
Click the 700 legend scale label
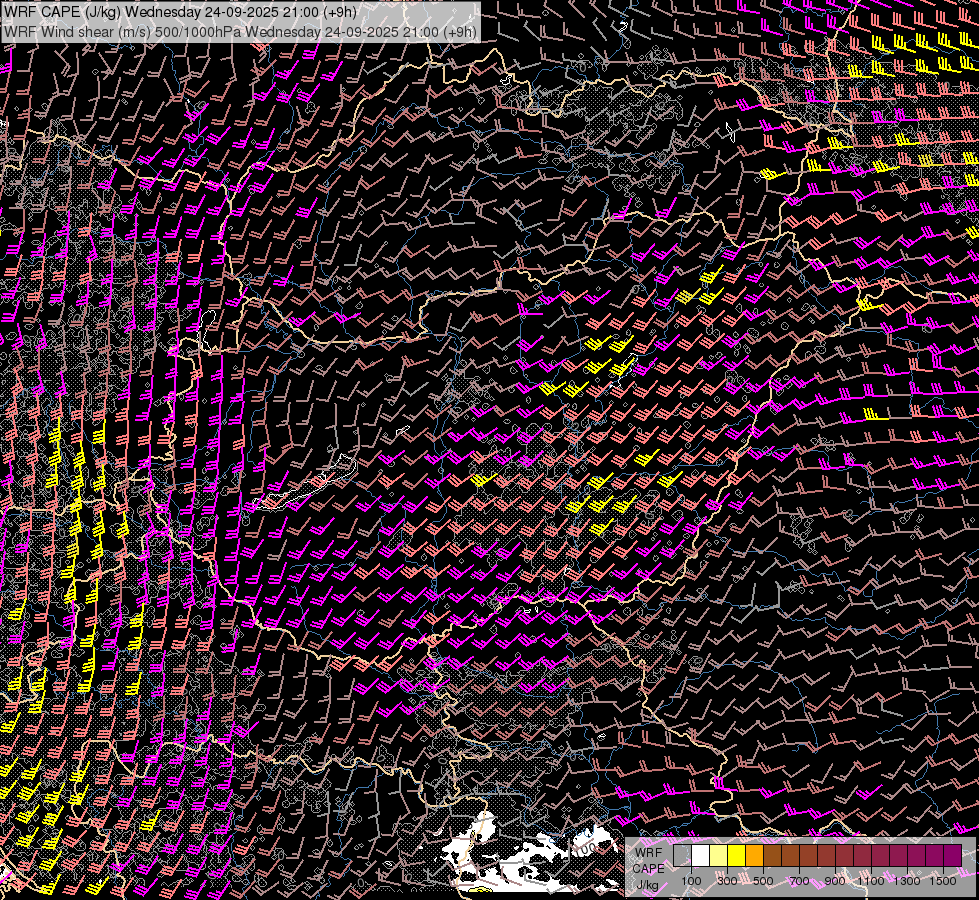[799, 881]
